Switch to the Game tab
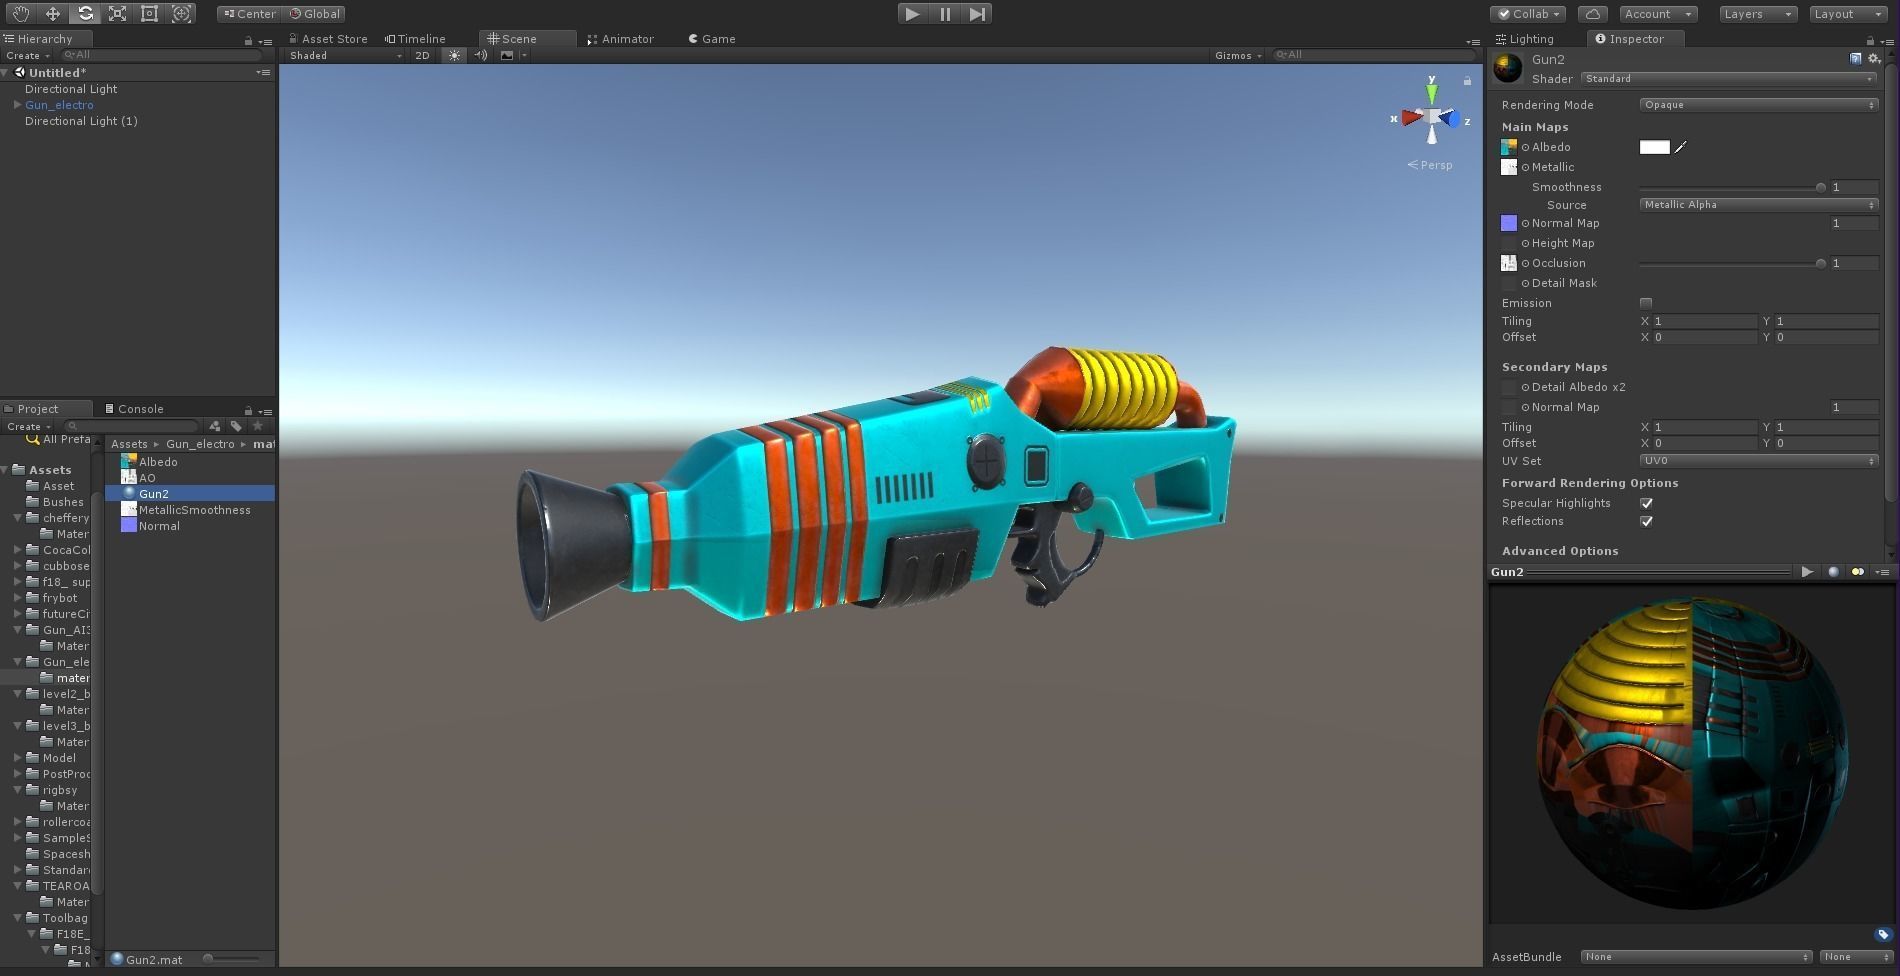Image resolution: width=1900 pixels, height=976 pixels. point(712,39)
